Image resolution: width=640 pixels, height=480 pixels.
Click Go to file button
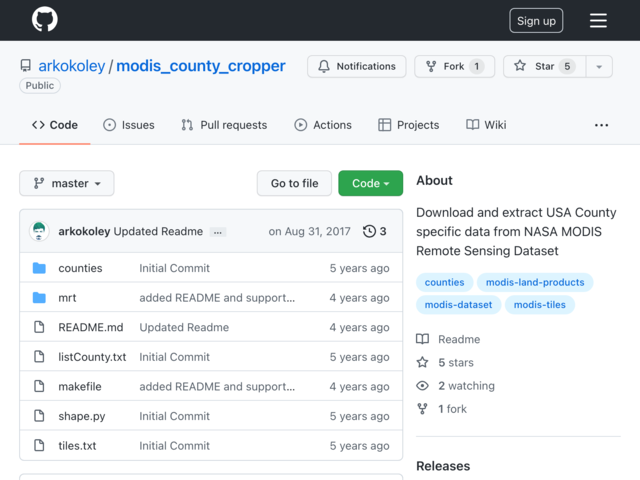(x=294, y=183)
